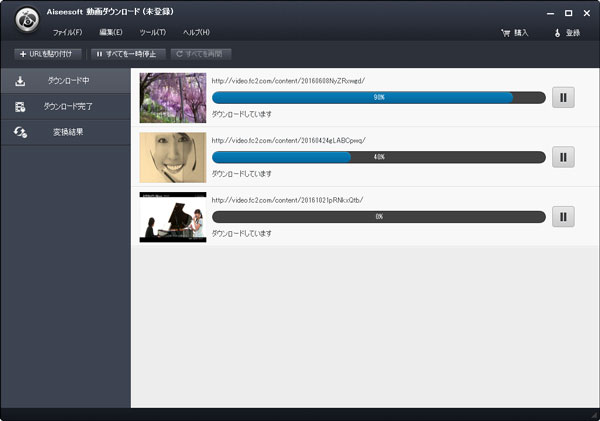600x421 pixels.
Task: Expand the ツール(T) menu
Action: pyautogui.click(x=153, y=33)
